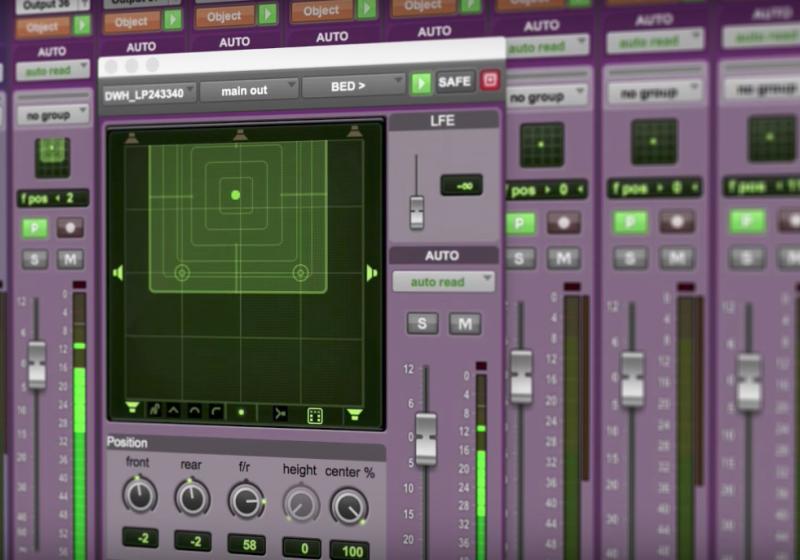Click the rear right speaker icon in panner
This screenshot has width=800, height=560.
click(x=354, y=414)
